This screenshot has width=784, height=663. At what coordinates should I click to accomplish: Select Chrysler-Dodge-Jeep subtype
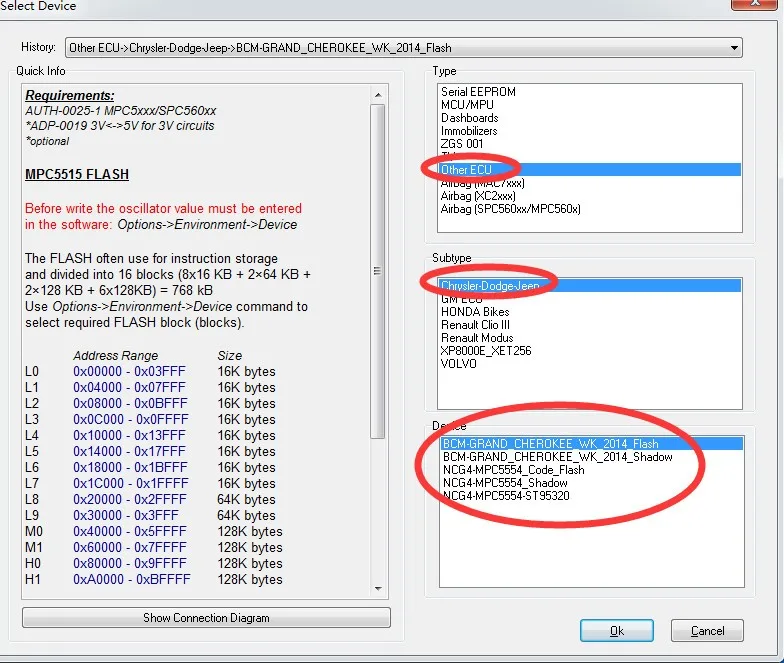[590, 286]
